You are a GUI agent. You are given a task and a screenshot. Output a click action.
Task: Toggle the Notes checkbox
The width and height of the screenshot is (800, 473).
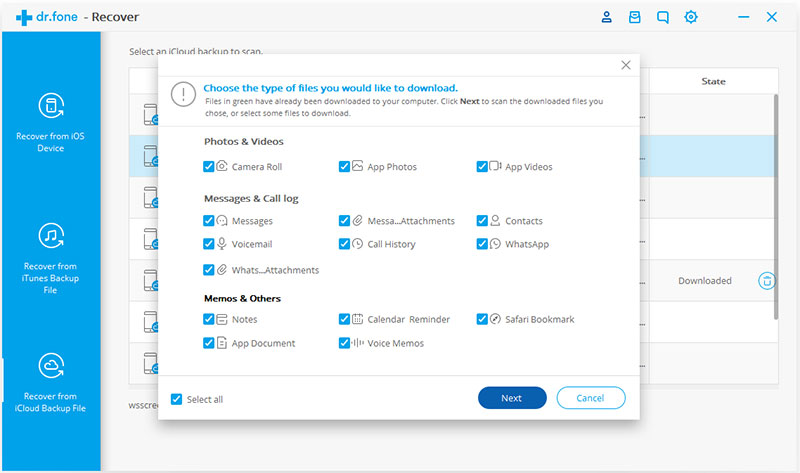[208, 319]
